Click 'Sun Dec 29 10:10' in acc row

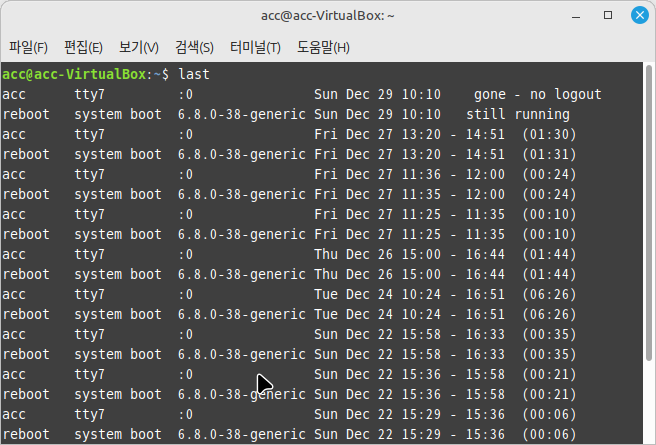[x=377, y=95]
